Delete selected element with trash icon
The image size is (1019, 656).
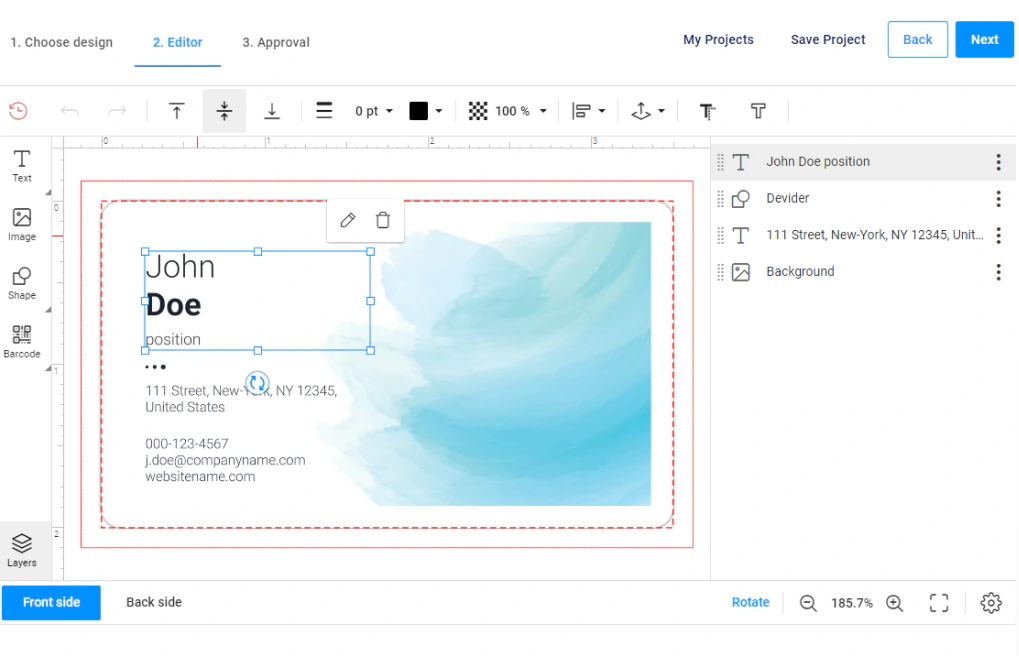coord(383,220)
